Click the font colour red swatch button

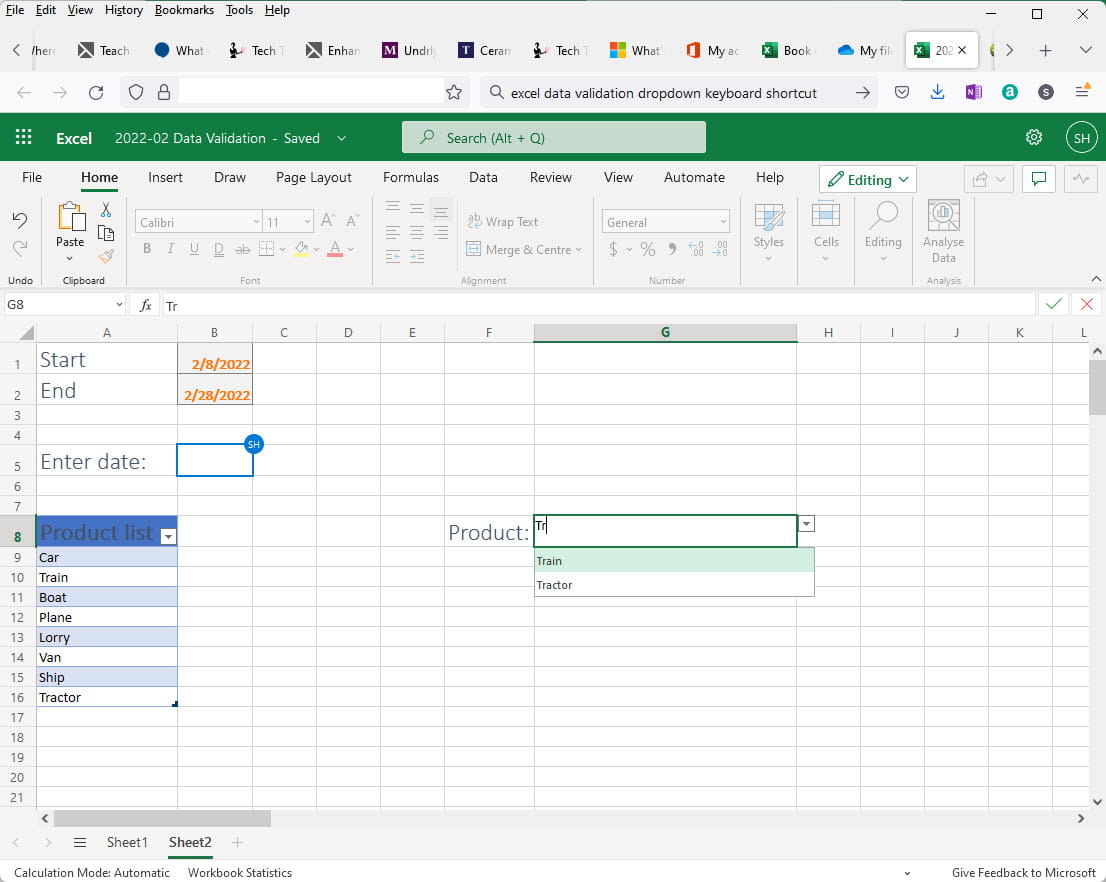click(335, 249)
